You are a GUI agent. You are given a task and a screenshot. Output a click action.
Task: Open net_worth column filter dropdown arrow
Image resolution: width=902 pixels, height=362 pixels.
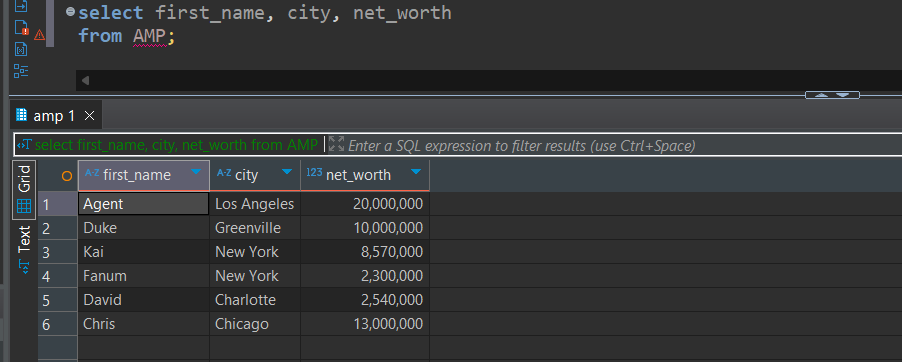pos(416,172)
